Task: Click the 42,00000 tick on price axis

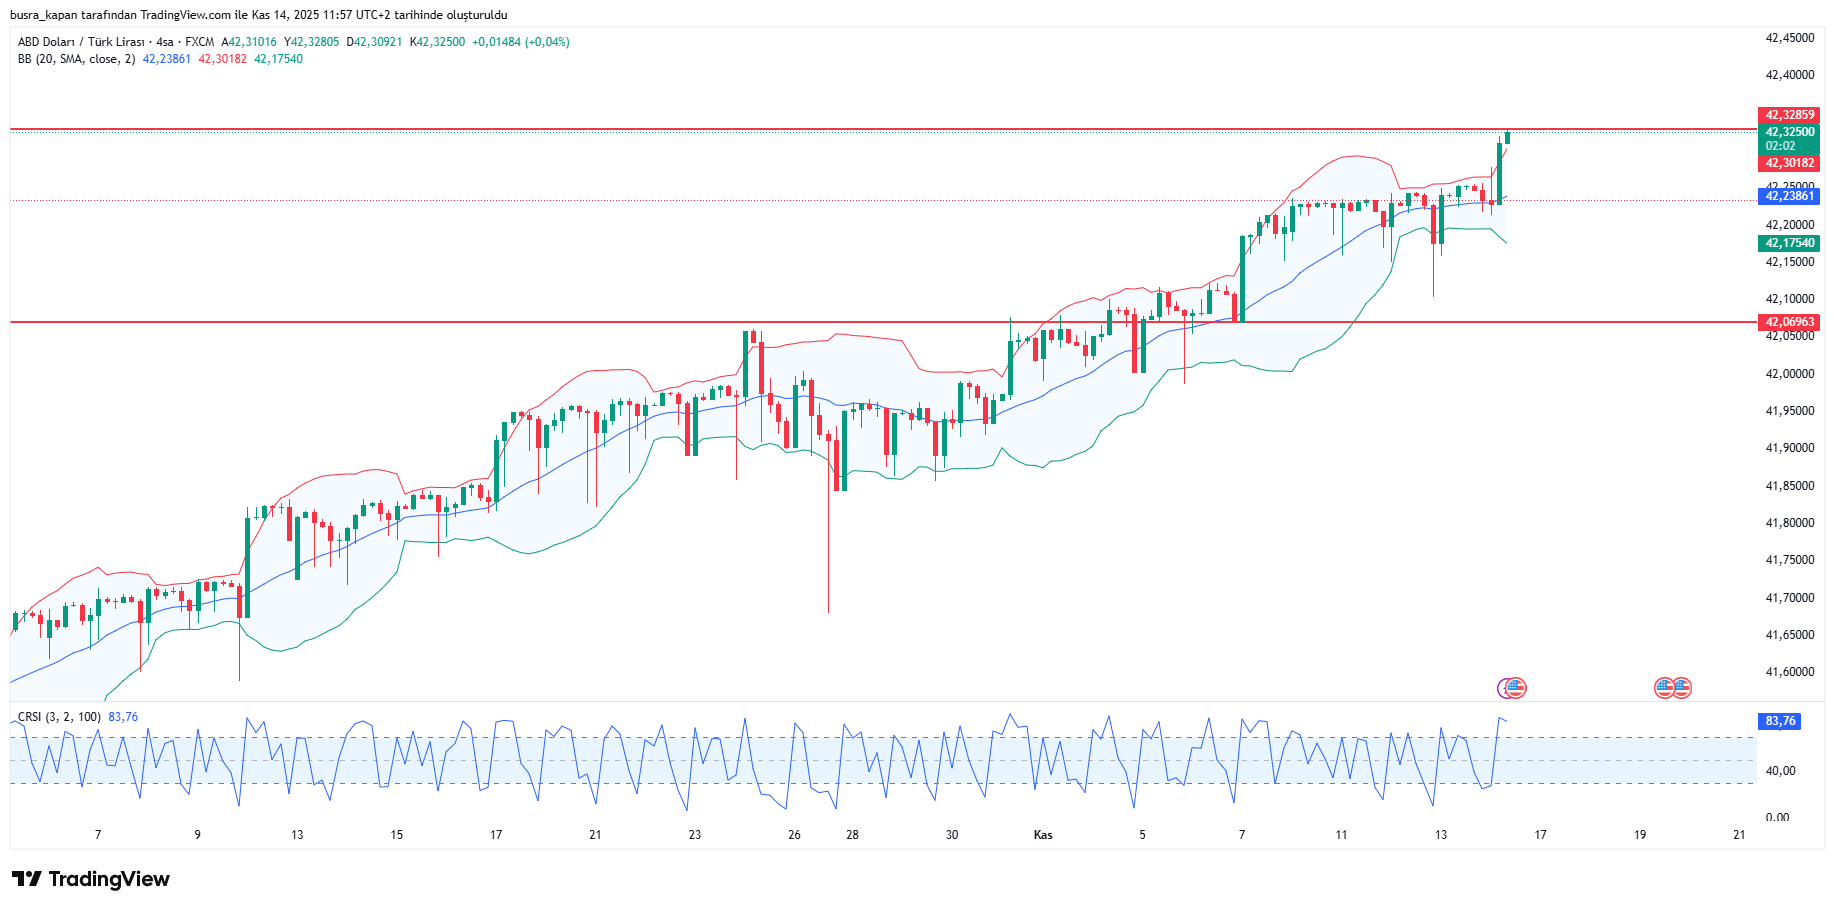Action: [1789, 374]
